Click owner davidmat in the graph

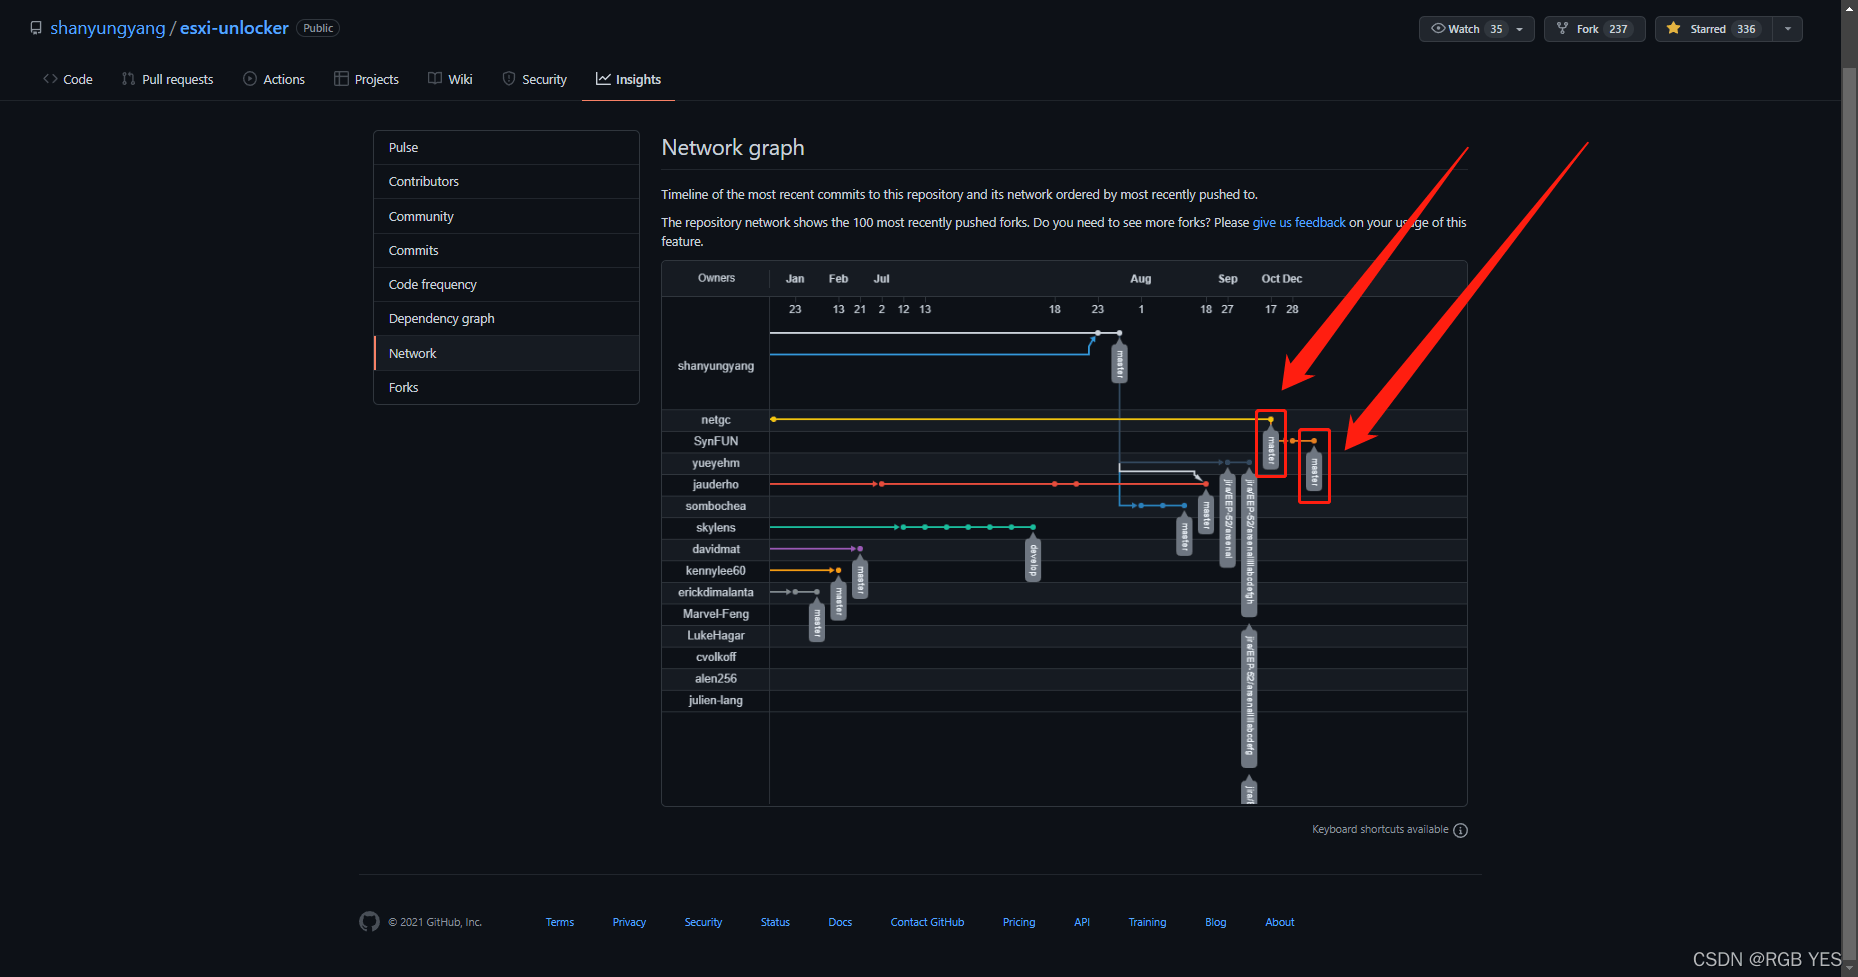(716, 549)
